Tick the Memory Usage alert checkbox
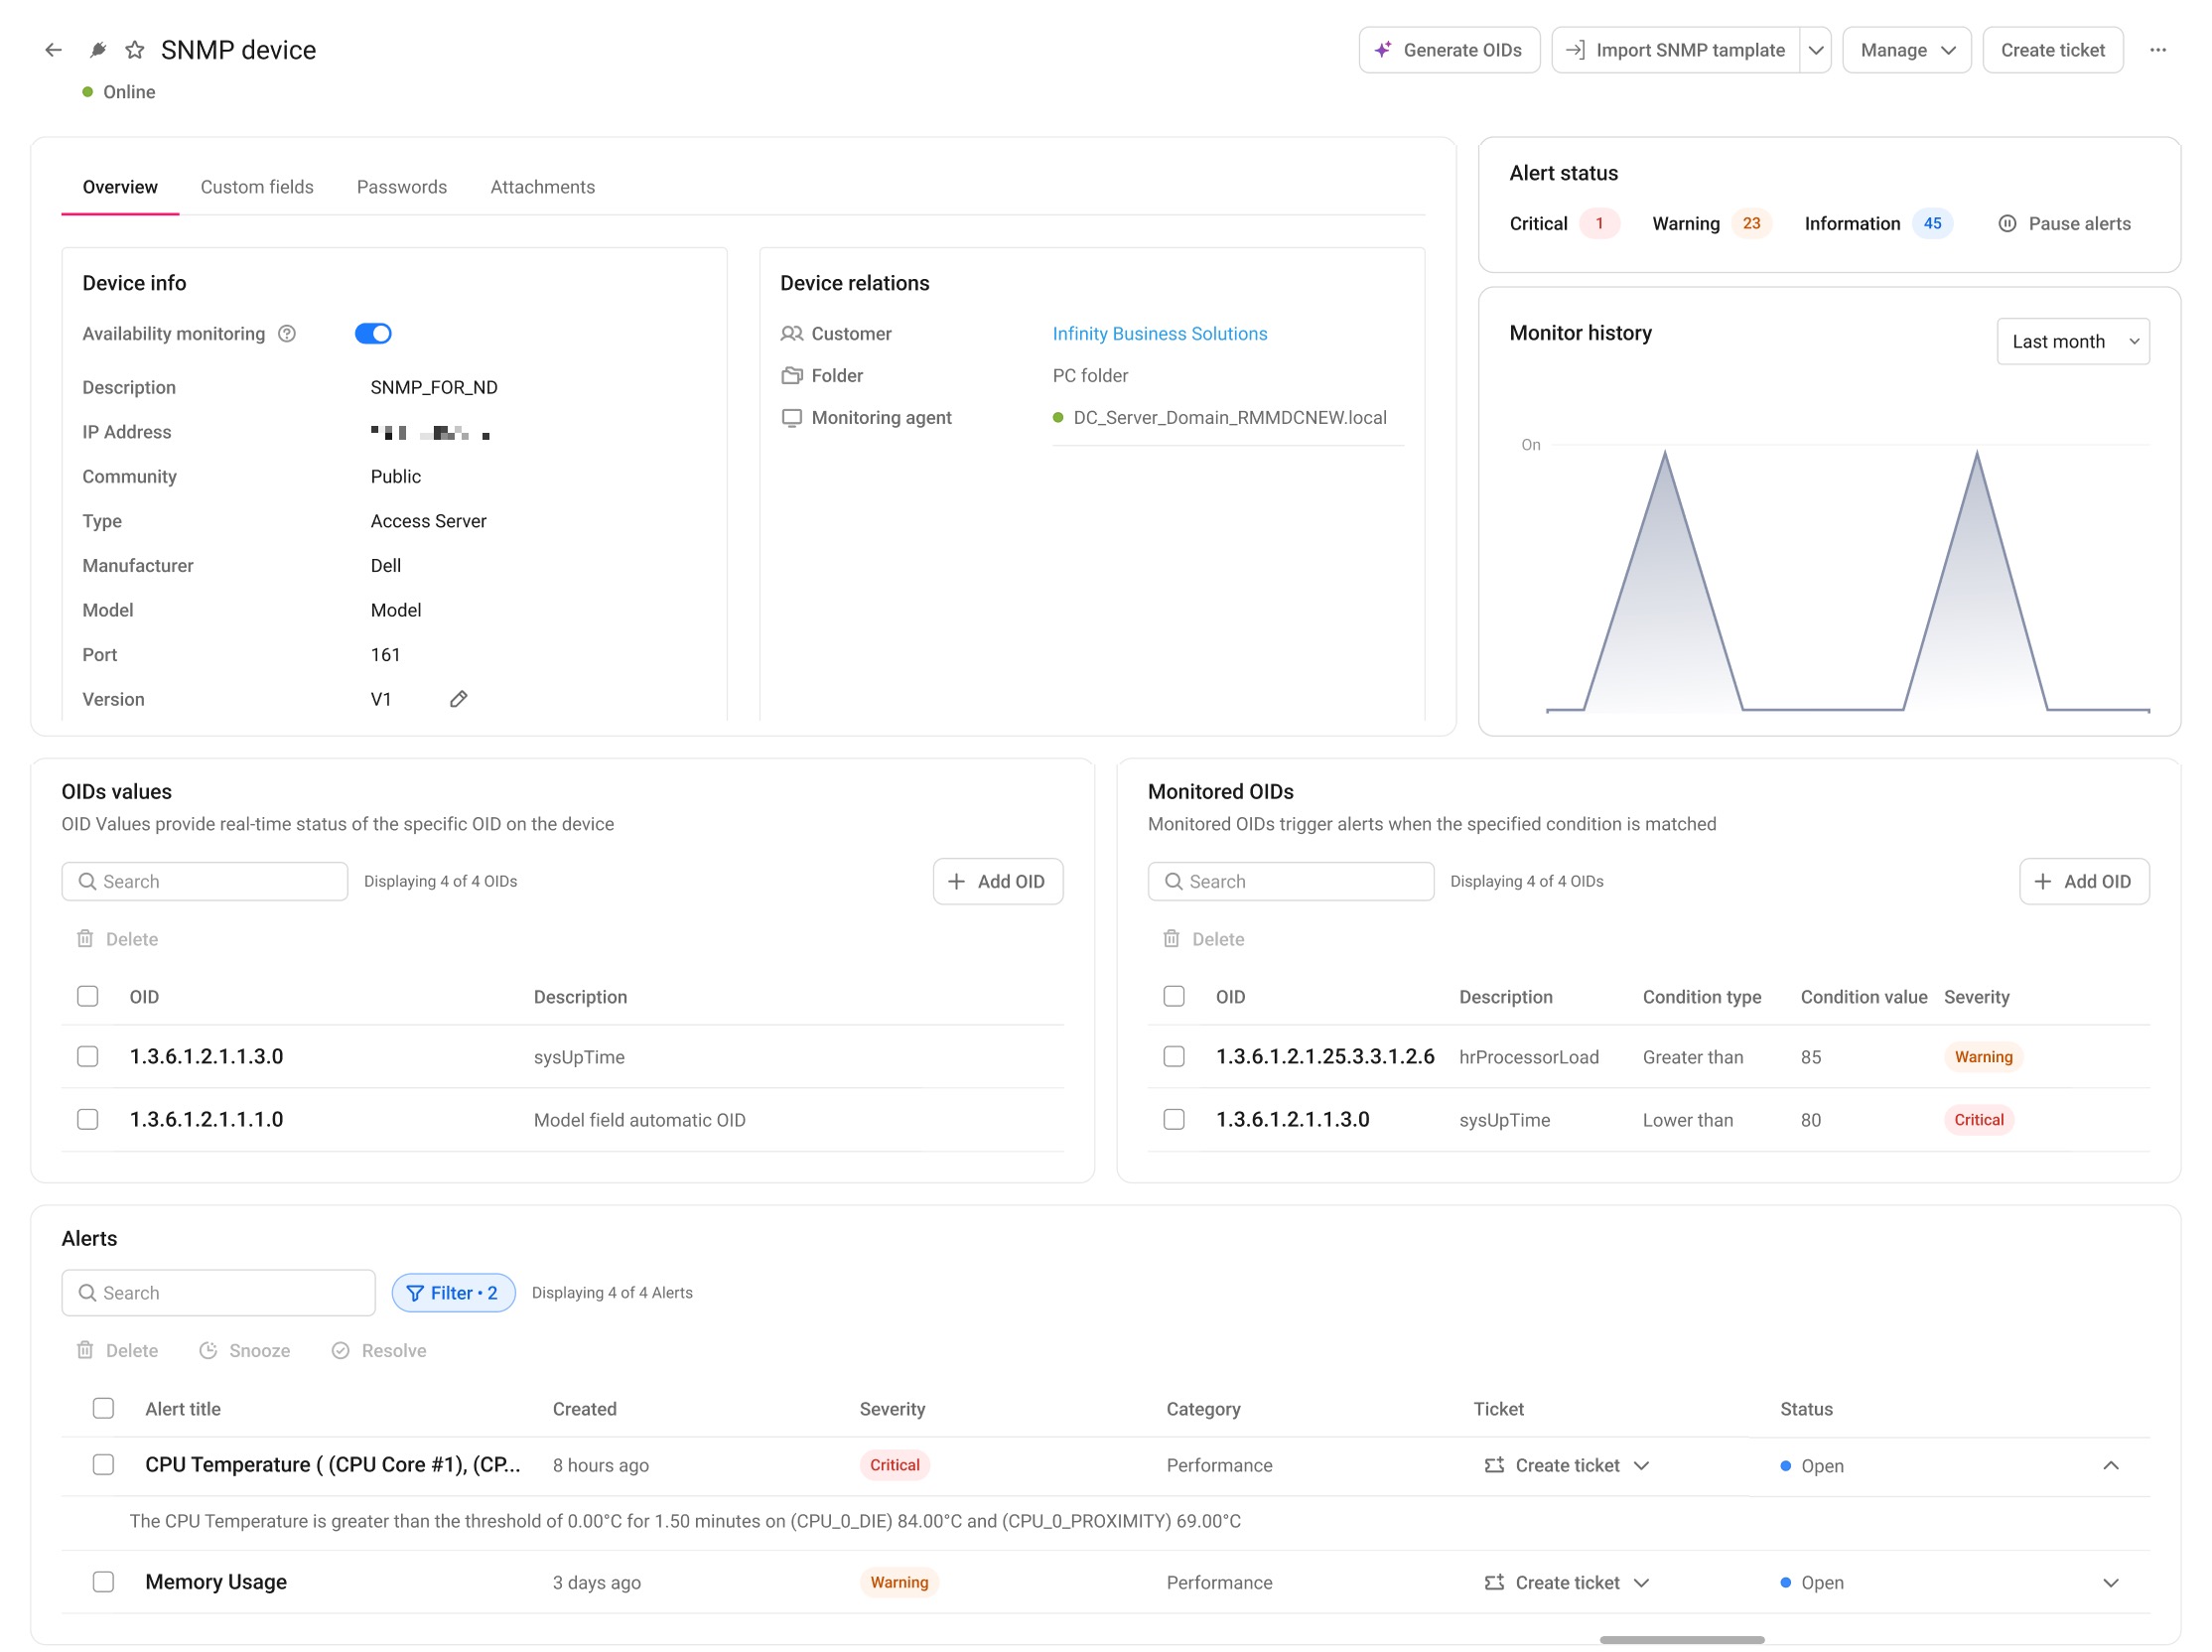This screenshot has height=1652, width=2212. click(103, 1583)
